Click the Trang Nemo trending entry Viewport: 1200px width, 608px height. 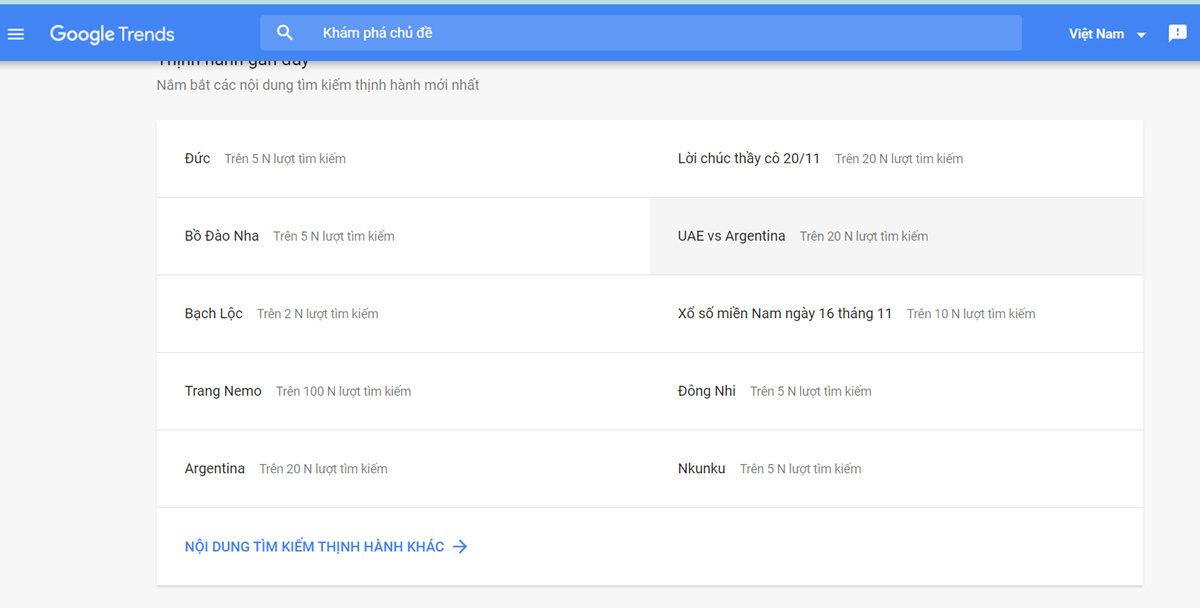[x=222, y=391]
